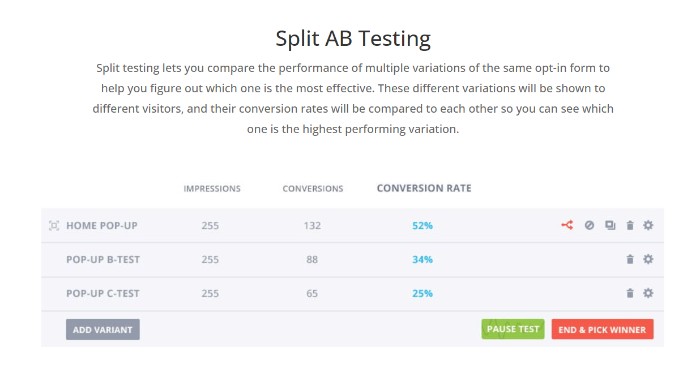The height and width of the screenshot is (368, 700).
Task: Select the Impressions column header
Action: [x=212, y=189]
